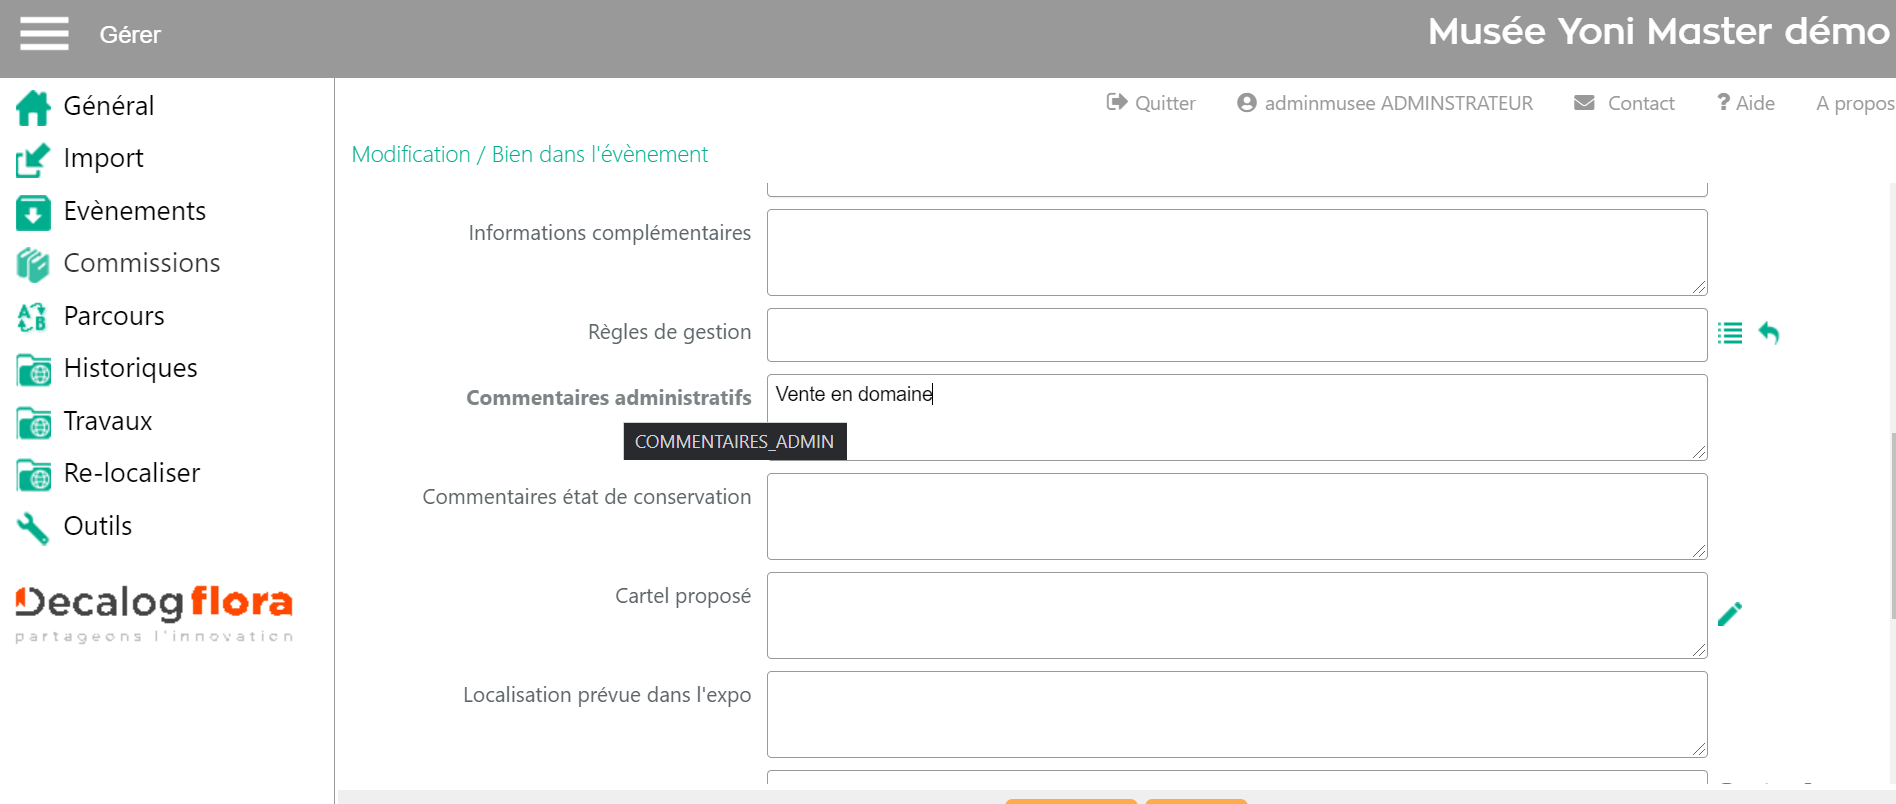The image size is (1896, 804).
Task: Click the Localisation prévue dans l'expo field
Action: click(1236, 714)
